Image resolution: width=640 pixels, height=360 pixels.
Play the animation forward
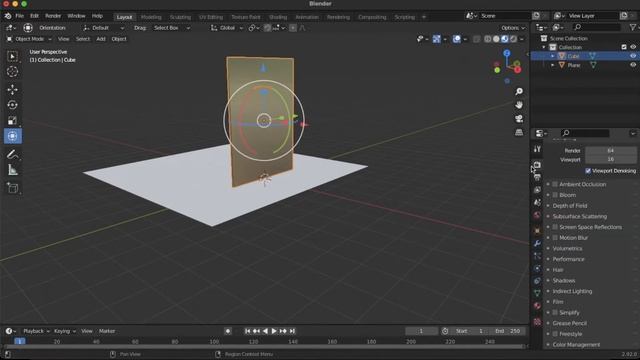tap(274, 331)
